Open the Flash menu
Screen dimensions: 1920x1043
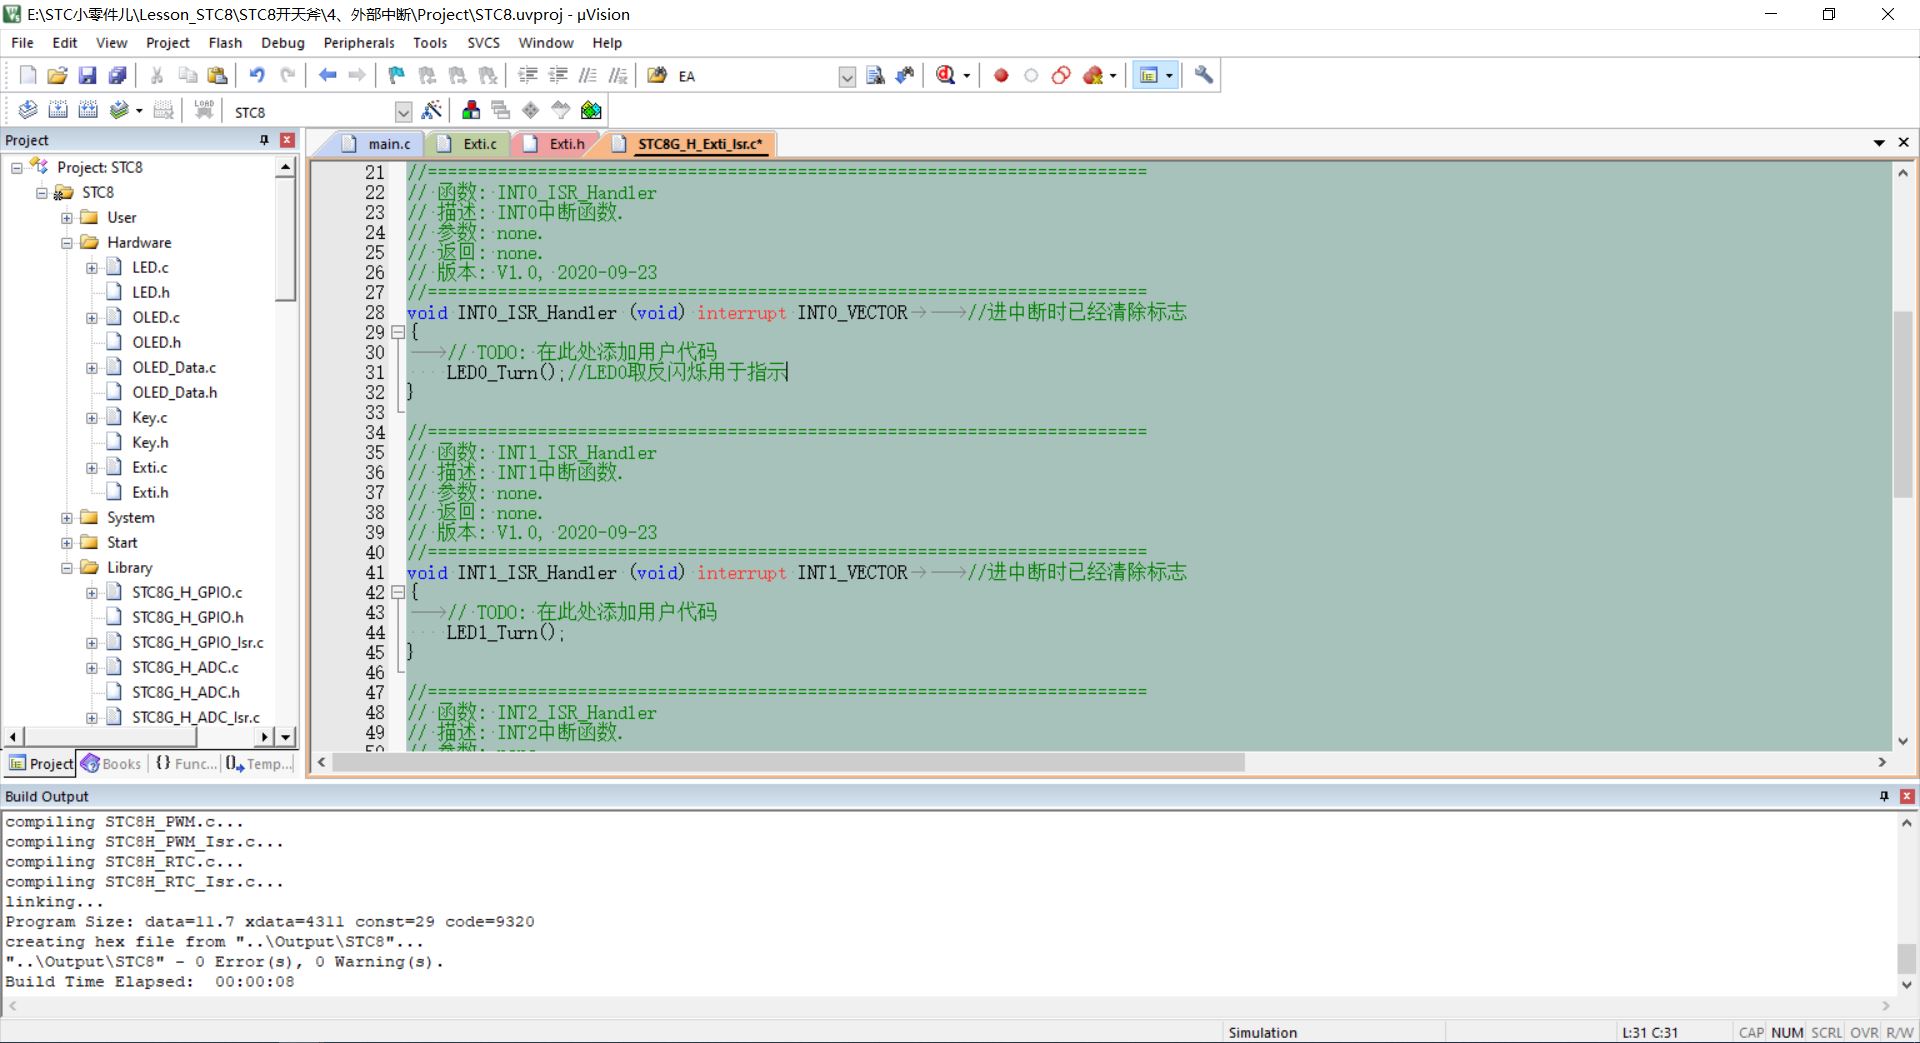click(225, 43)
